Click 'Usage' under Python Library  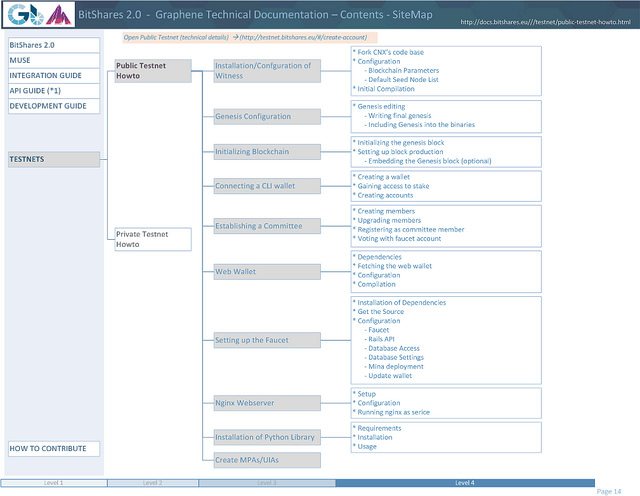(x=367, y=447)
